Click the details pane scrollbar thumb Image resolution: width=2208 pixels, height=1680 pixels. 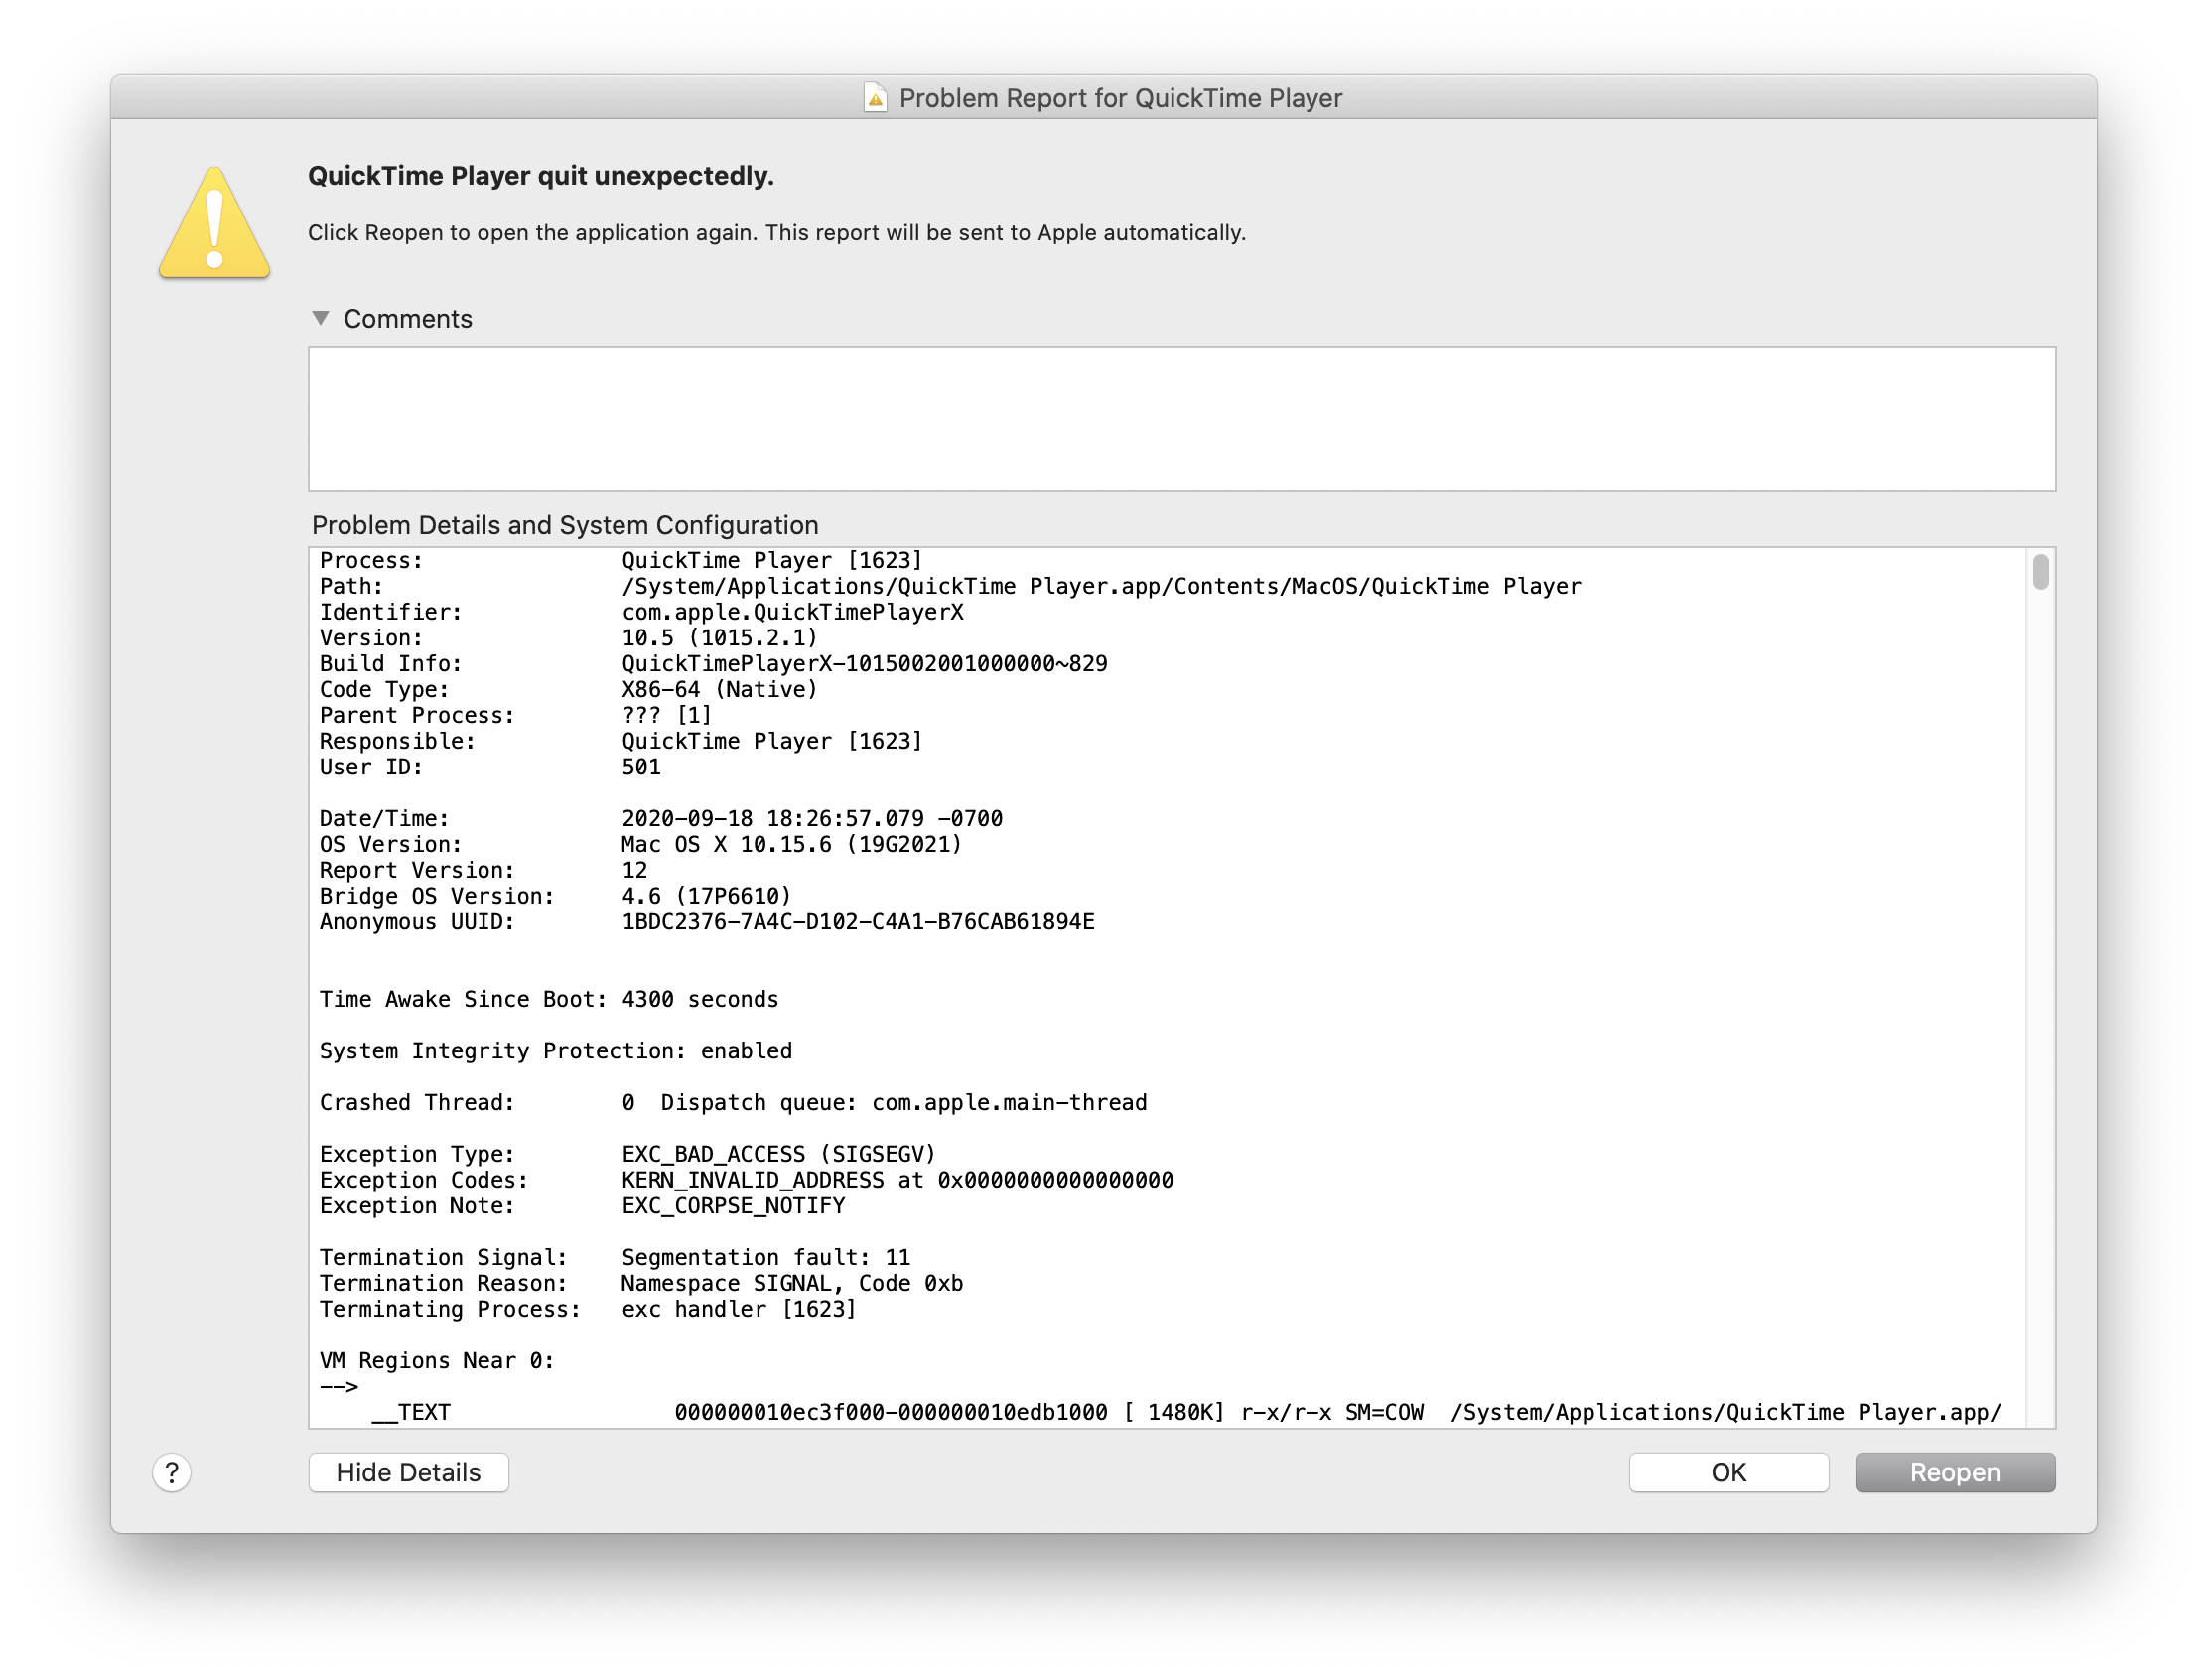click(x=2040, y=572)
